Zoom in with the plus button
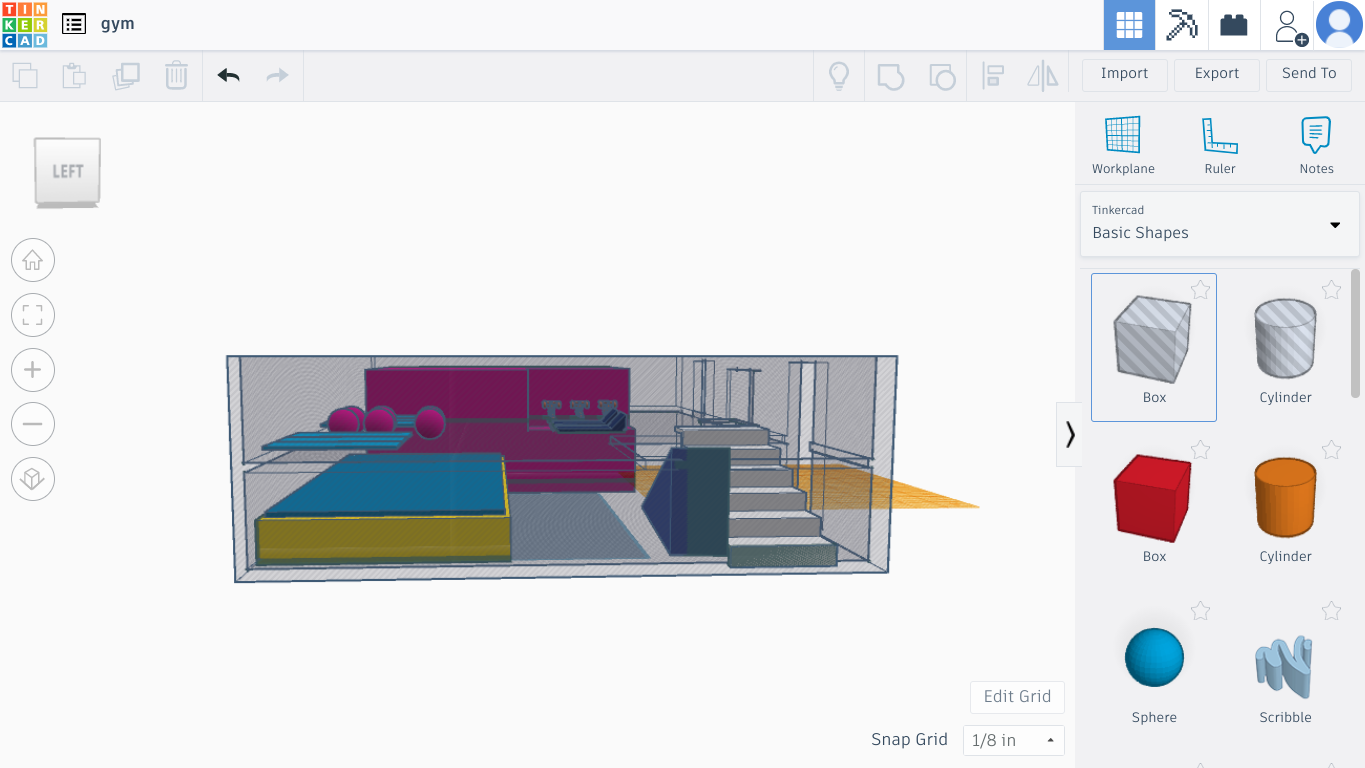The height and width of the screenshot is (768, 1365). tap(33, 370)
